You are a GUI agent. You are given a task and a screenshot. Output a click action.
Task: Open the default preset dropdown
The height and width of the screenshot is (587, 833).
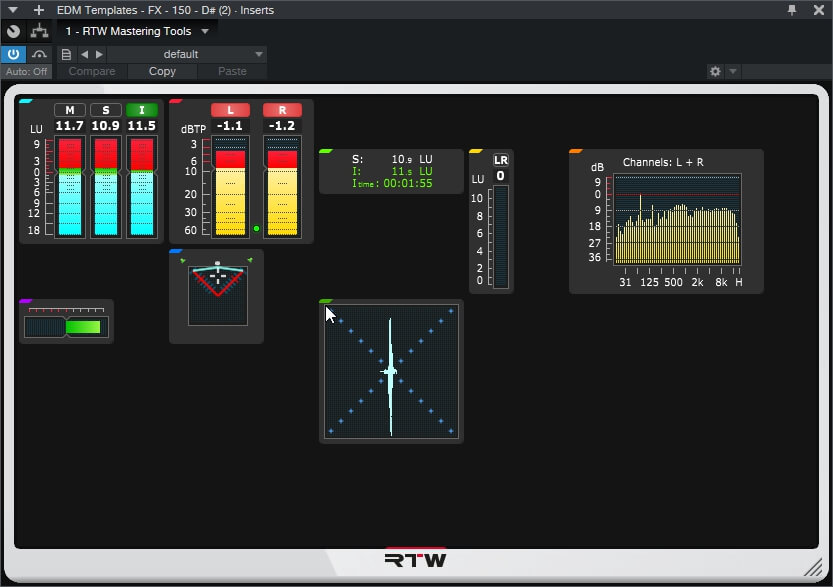pyautogui.click(x=180, y=54)
